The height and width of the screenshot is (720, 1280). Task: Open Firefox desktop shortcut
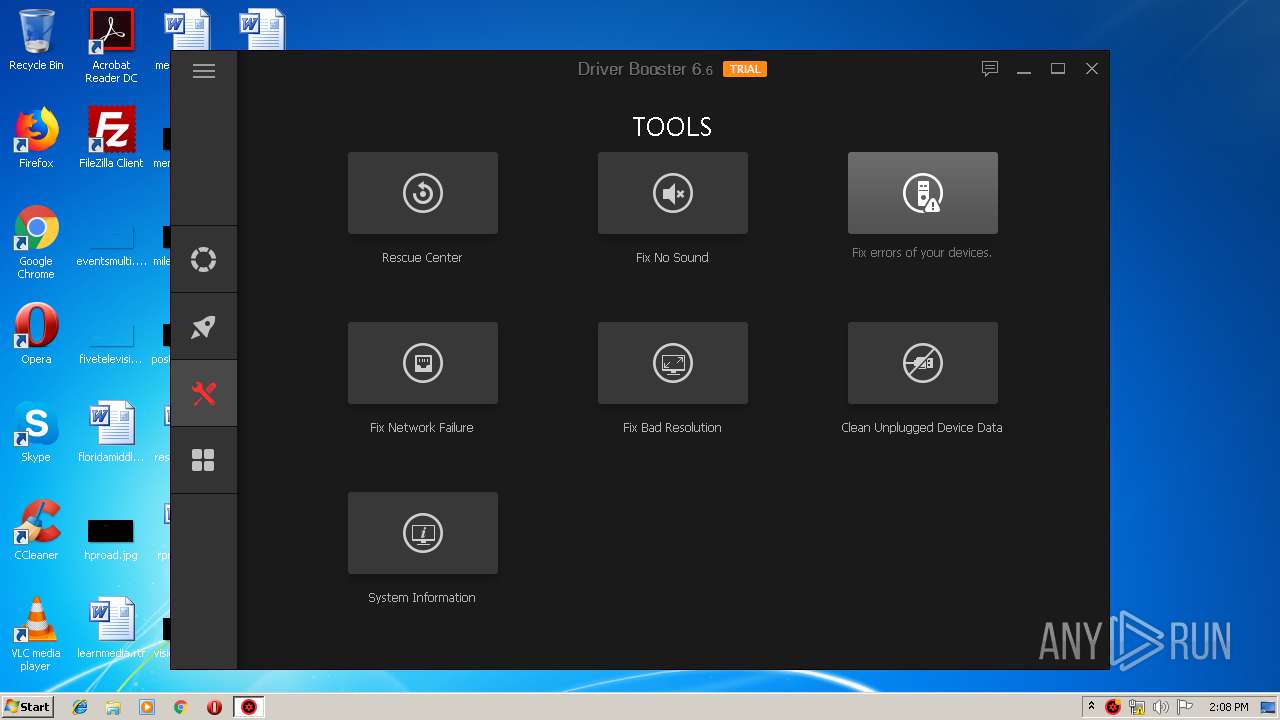coord(36,137)
